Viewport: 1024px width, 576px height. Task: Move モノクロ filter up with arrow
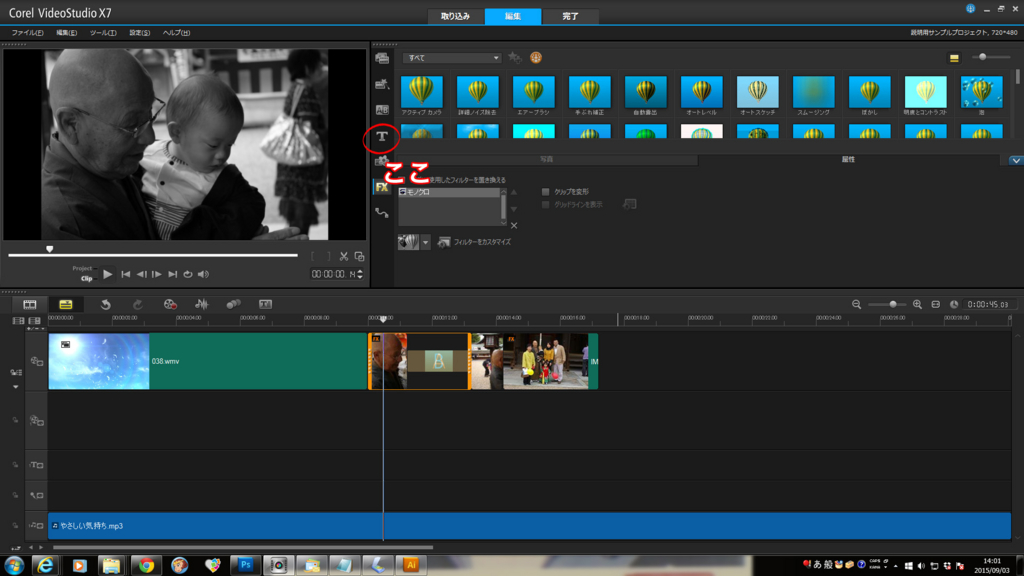pyautogui.click(x=514, y=193)
